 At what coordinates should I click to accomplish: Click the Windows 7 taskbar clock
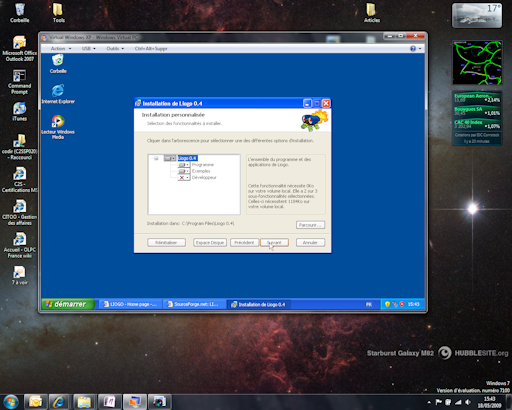489,402
